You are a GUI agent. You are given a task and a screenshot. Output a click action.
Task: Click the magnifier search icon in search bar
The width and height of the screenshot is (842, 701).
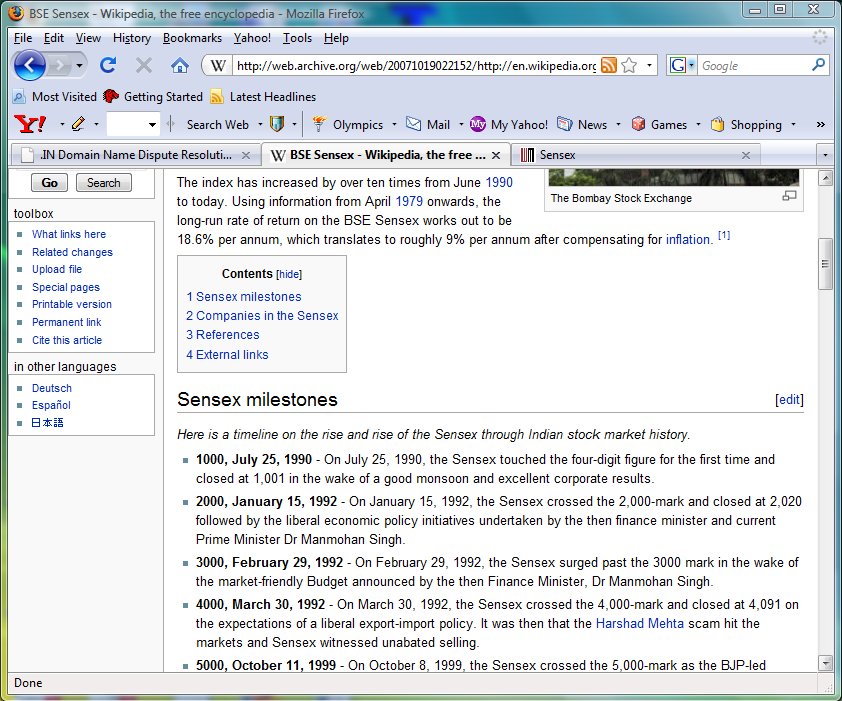click(818, 65)
